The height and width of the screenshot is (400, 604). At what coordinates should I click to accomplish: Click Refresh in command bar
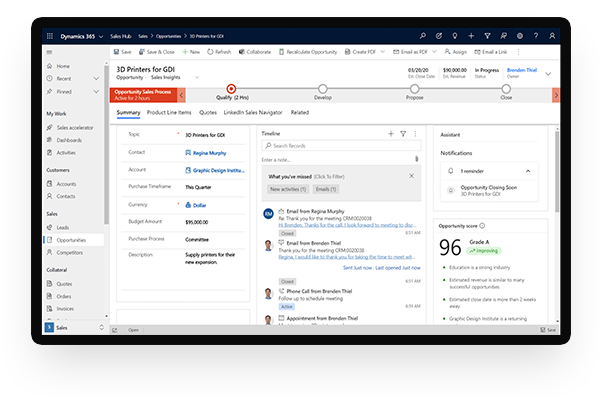click(x=219, y=52)
